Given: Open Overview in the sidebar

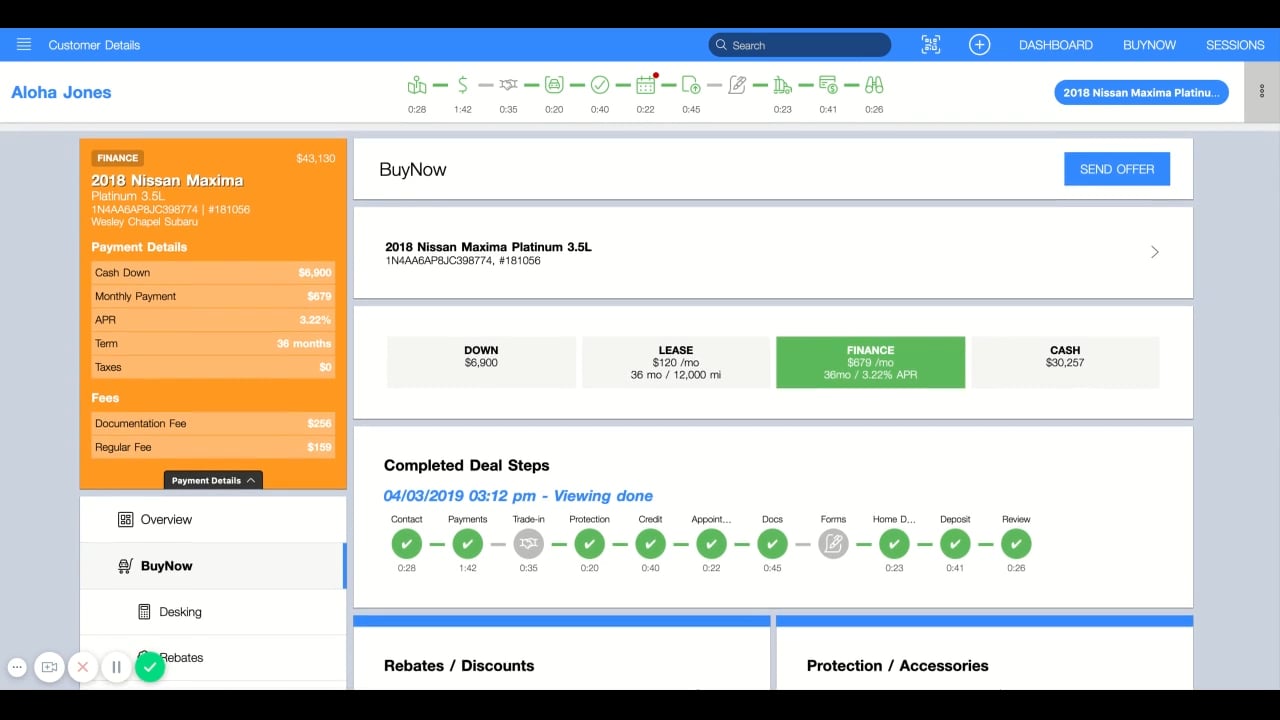Looking at the screenshot, I should (x=212, y=519).
